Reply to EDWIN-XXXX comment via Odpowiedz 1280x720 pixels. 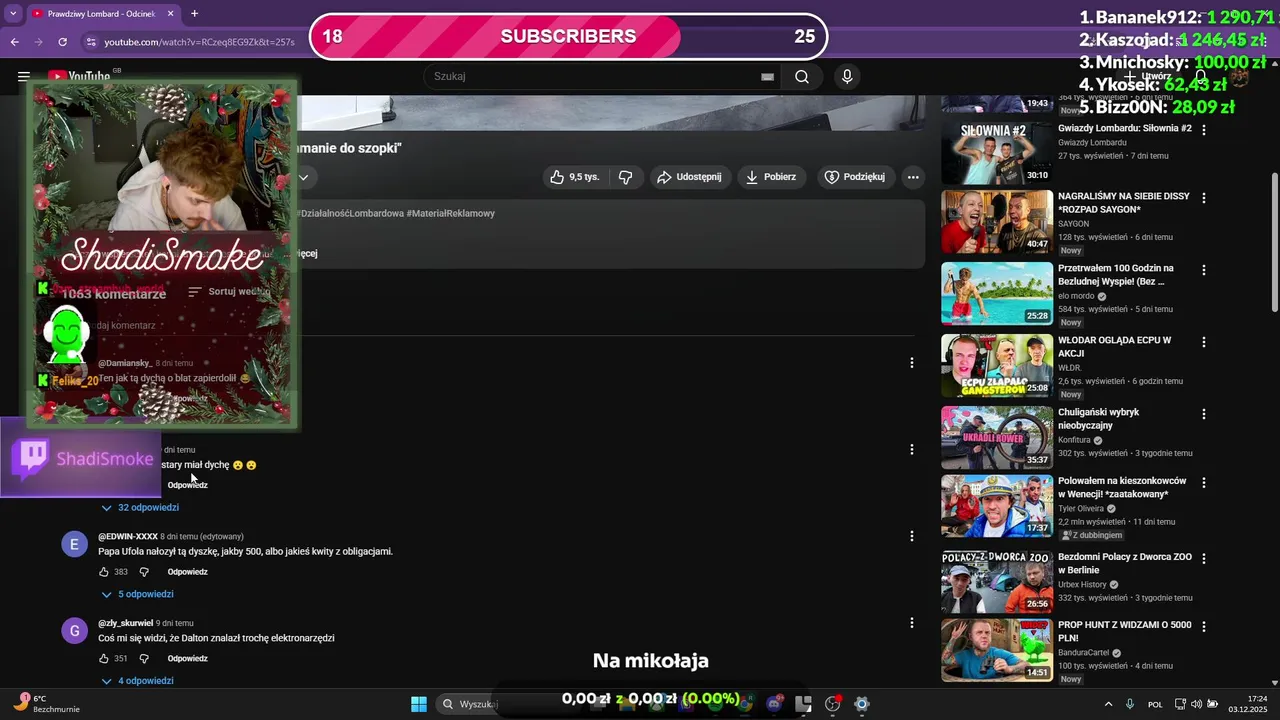click(x=188, y=572)
